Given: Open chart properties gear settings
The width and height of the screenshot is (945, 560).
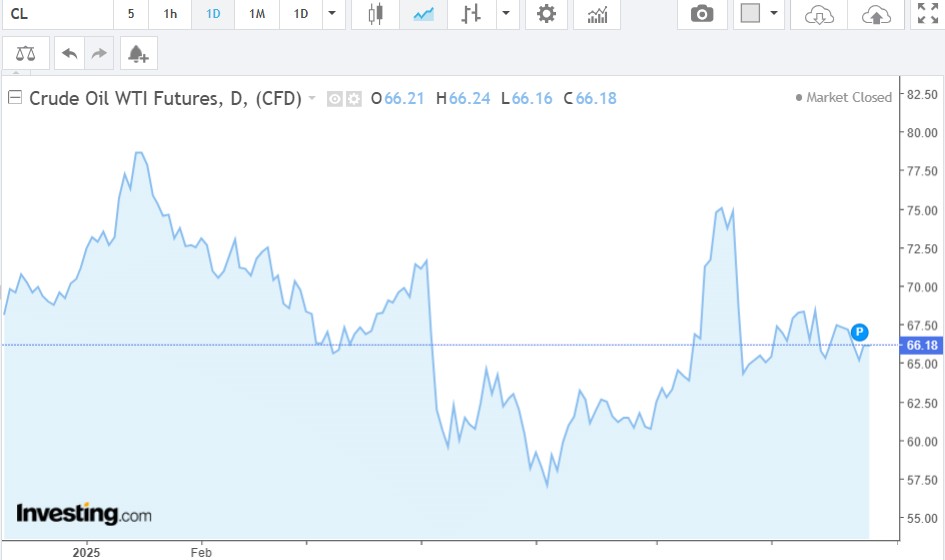Looking at the screenshot, I should [x=546, y=14].
